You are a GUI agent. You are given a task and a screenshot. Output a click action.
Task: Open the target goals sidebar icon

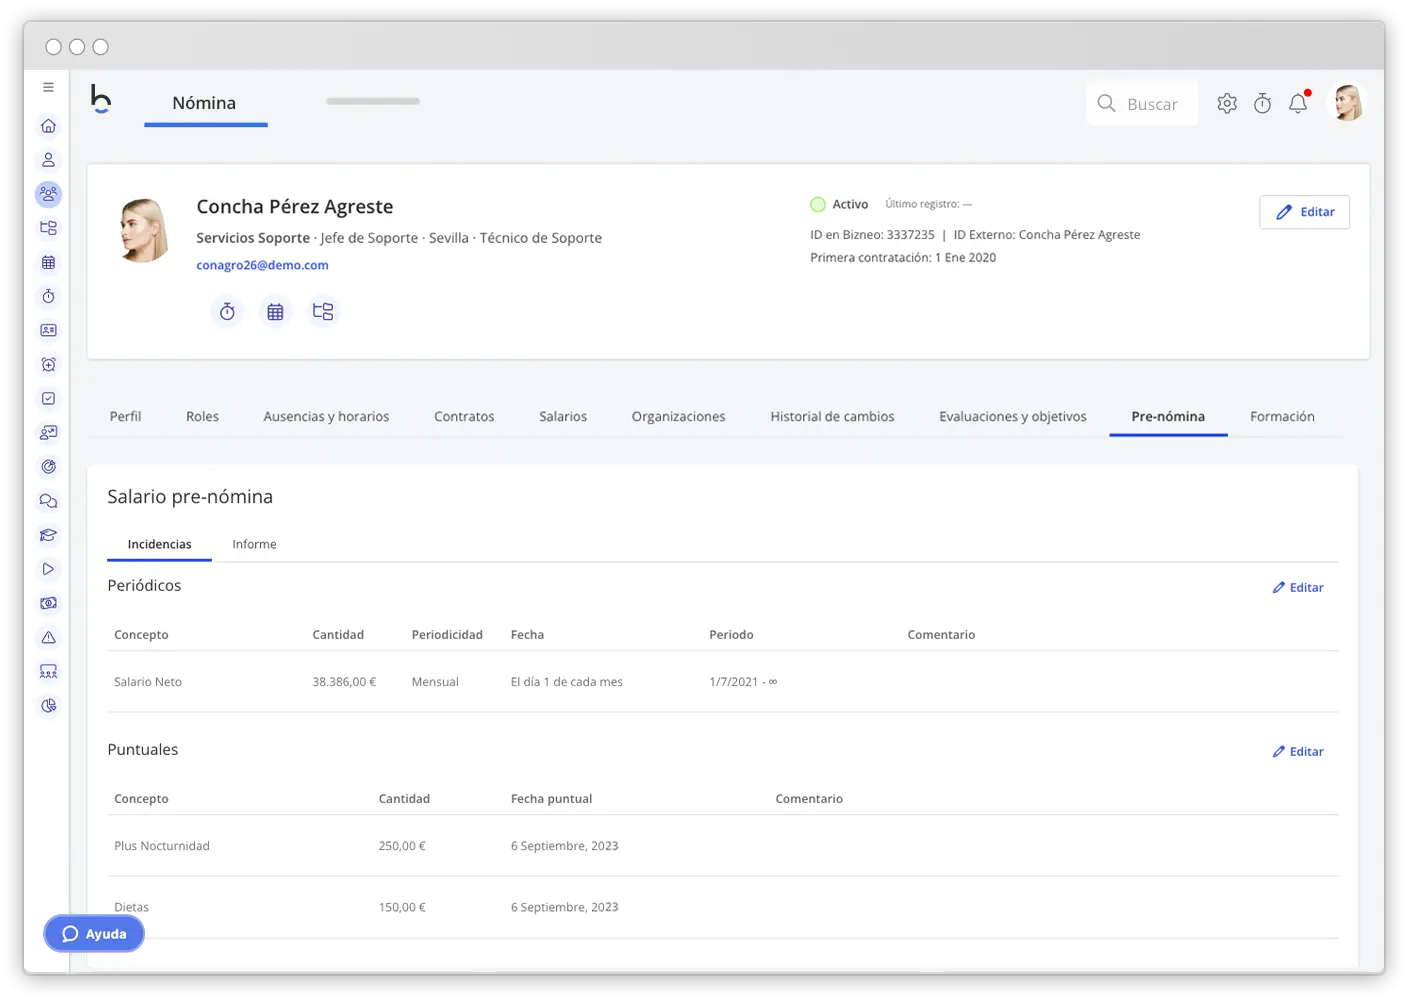(x=48, y=466)
